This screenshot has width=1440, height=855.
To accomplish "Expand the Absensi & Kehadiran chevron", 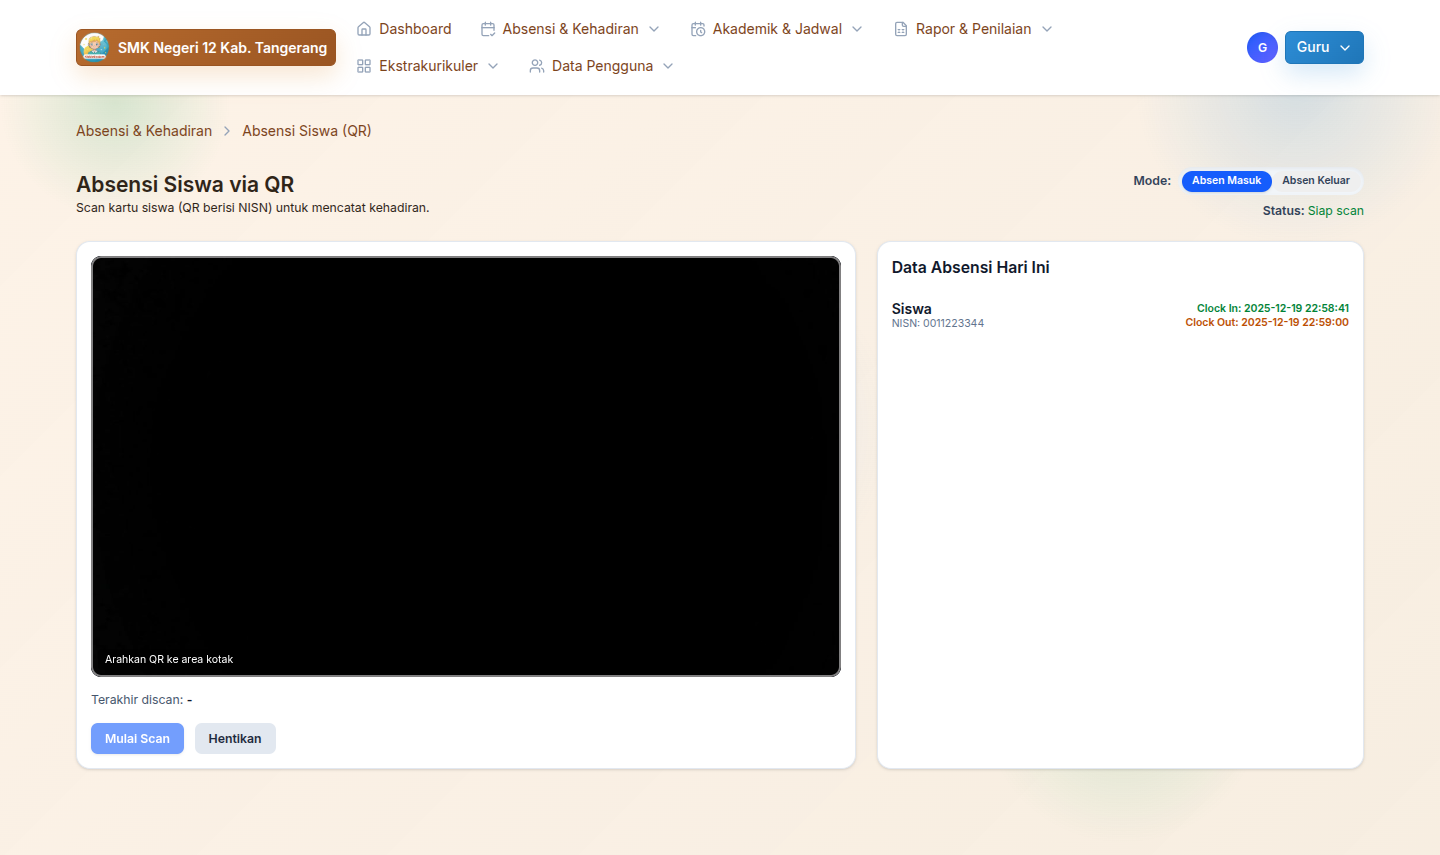I will click(x=654, y=29).
